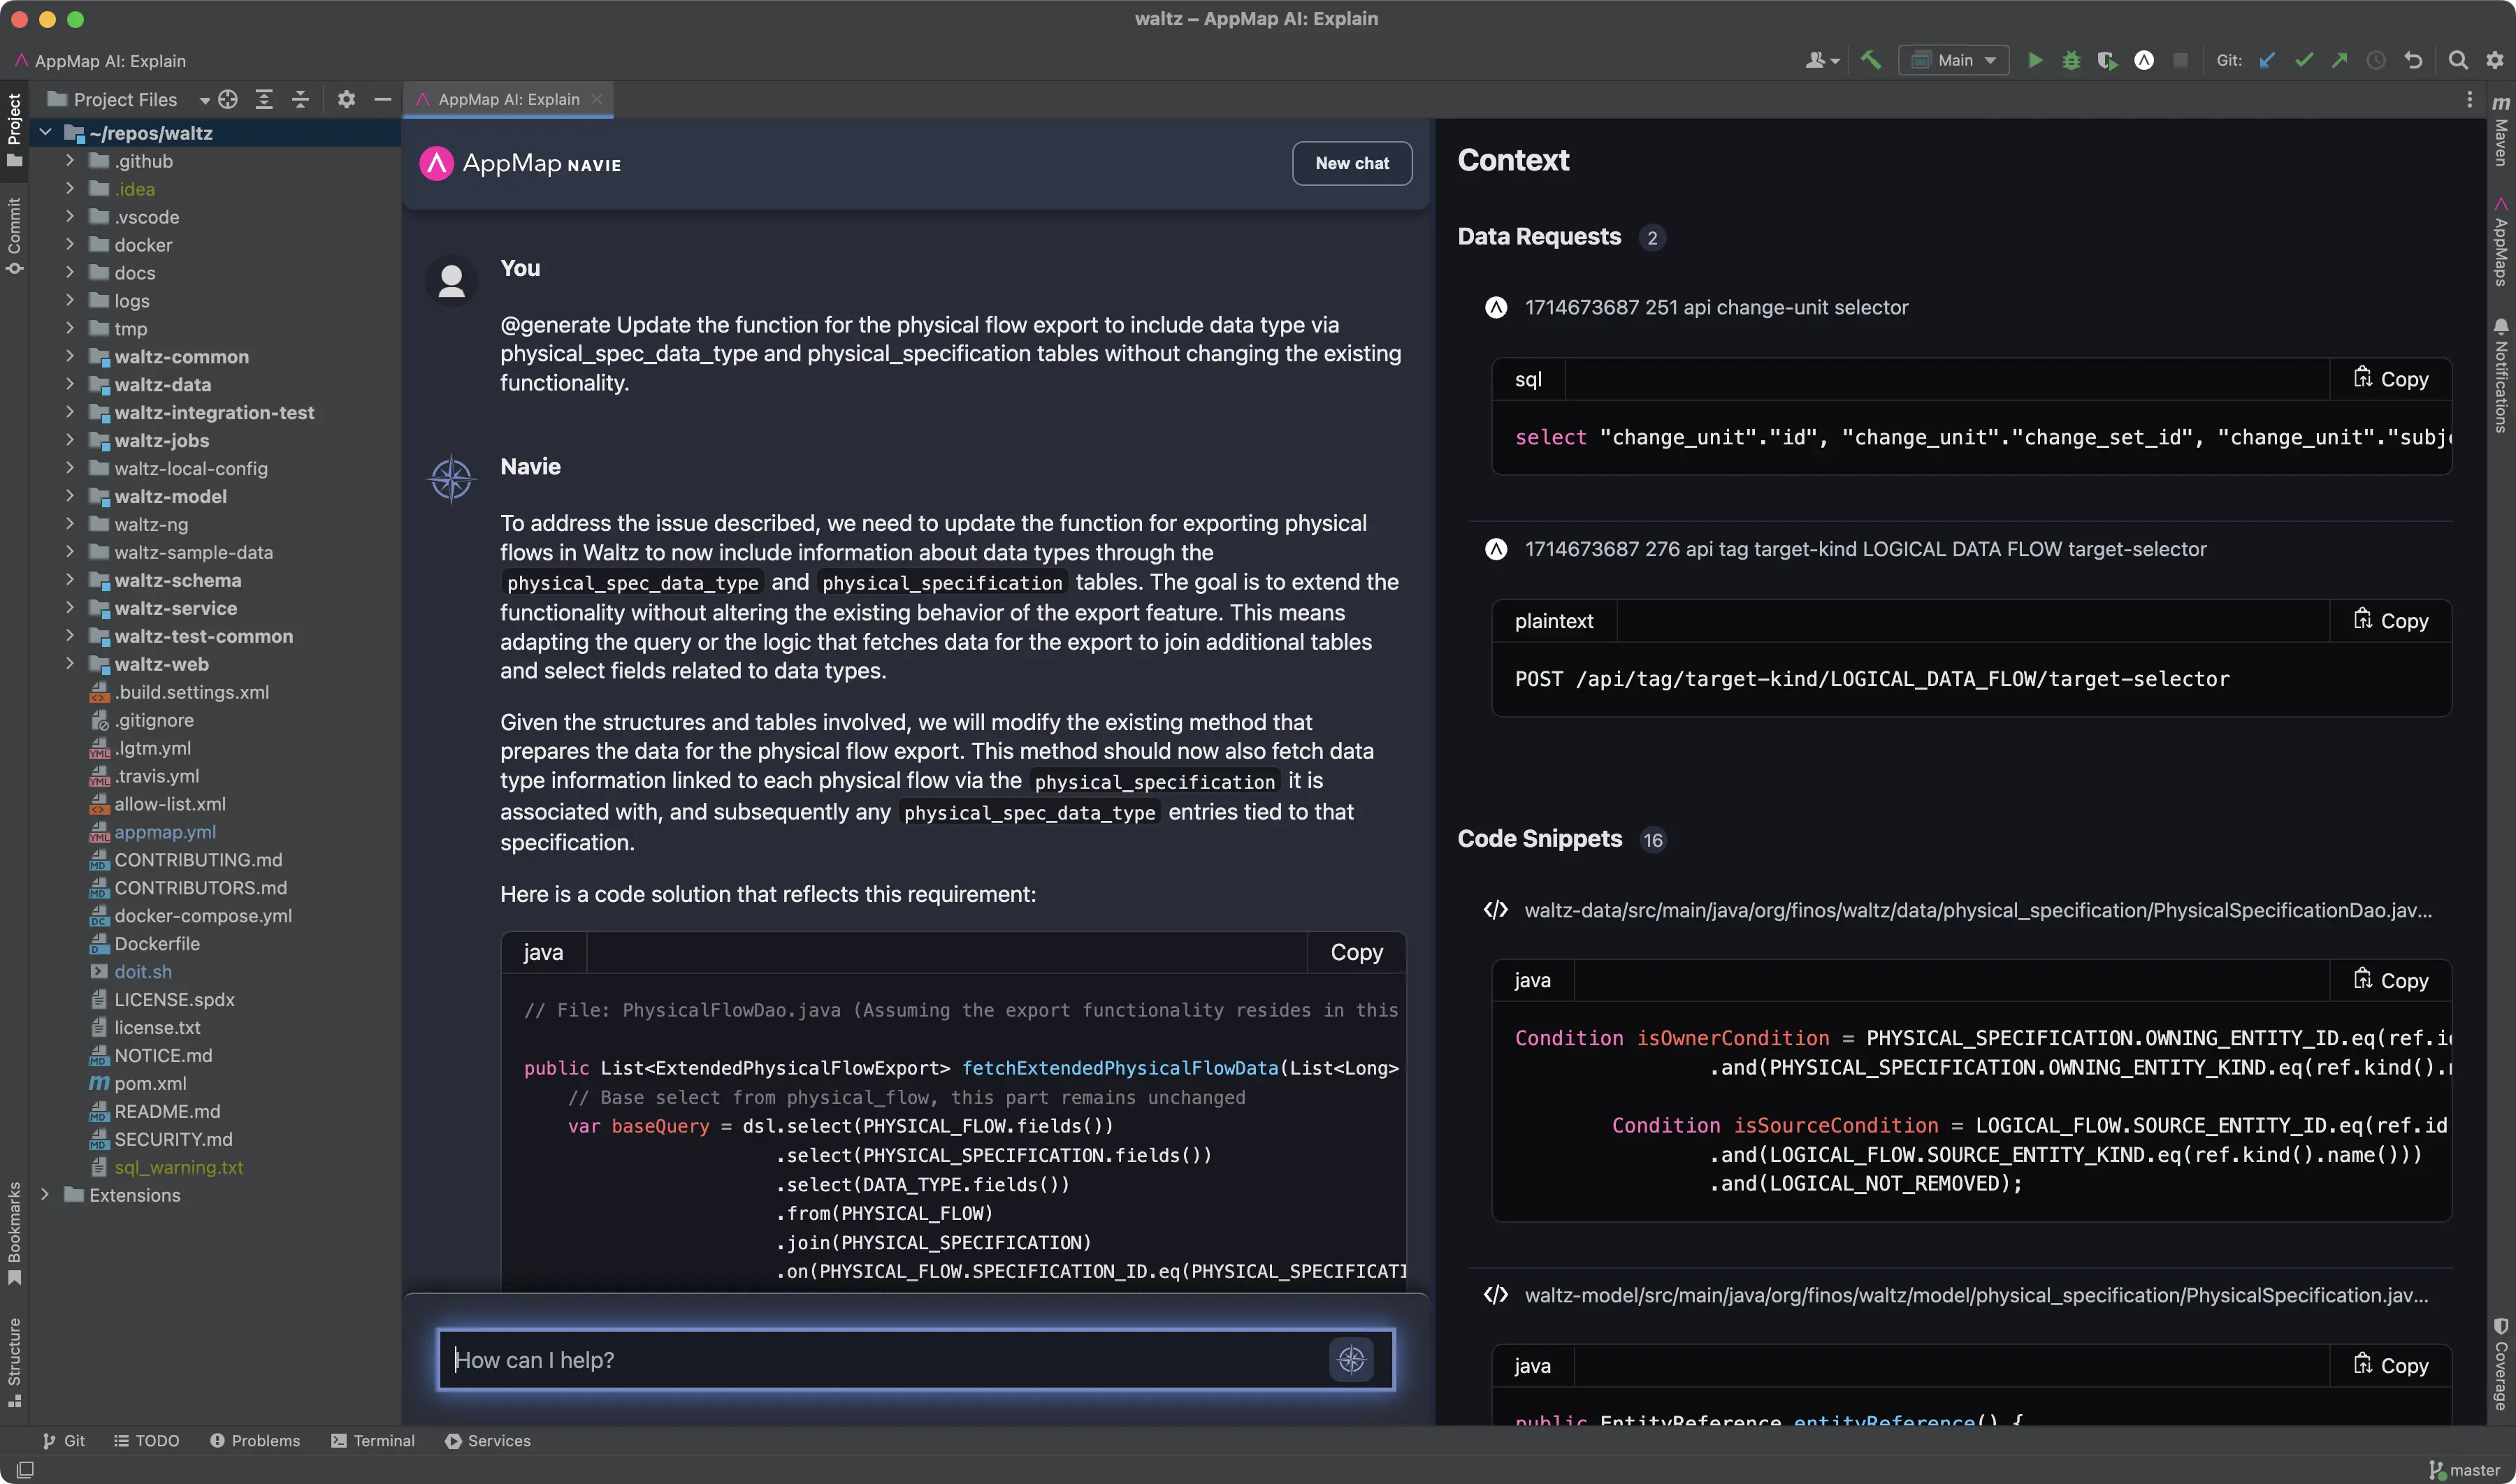Open the Main run configuration dropdown

[1954, 61]
